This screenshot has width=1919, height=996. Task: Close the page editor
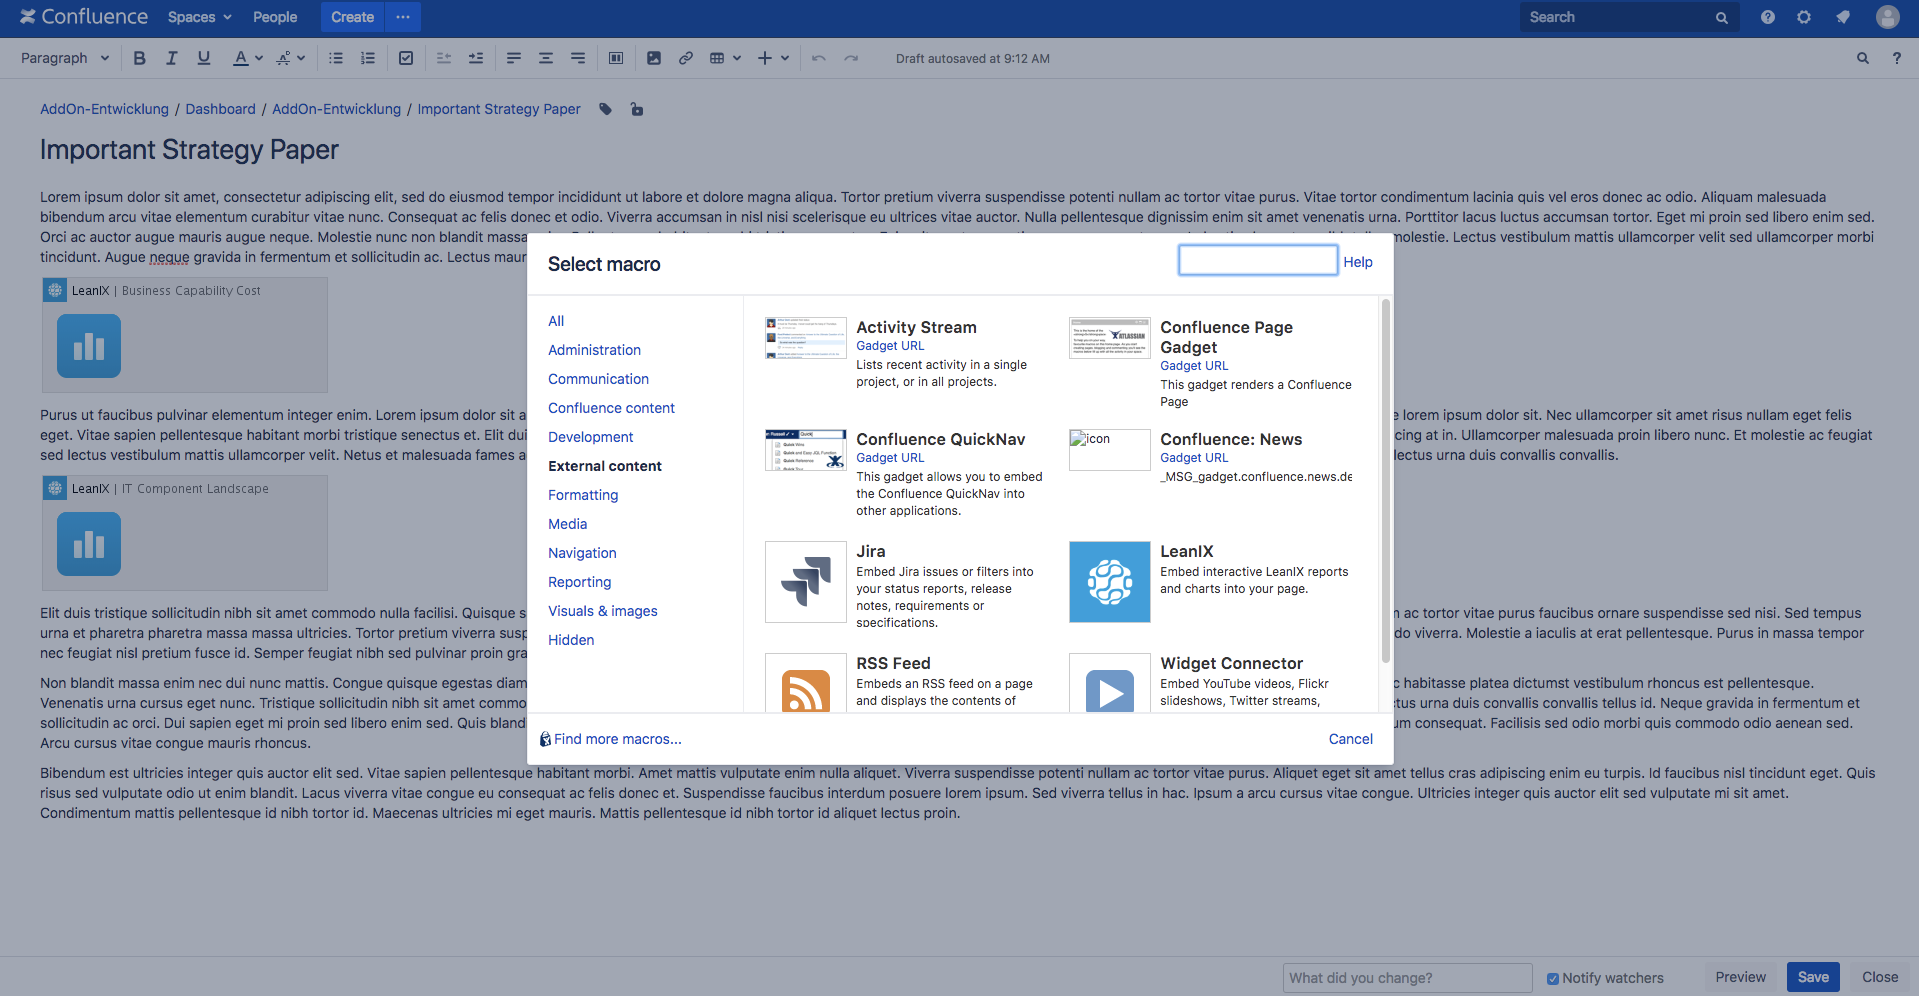coord(1880,978)
